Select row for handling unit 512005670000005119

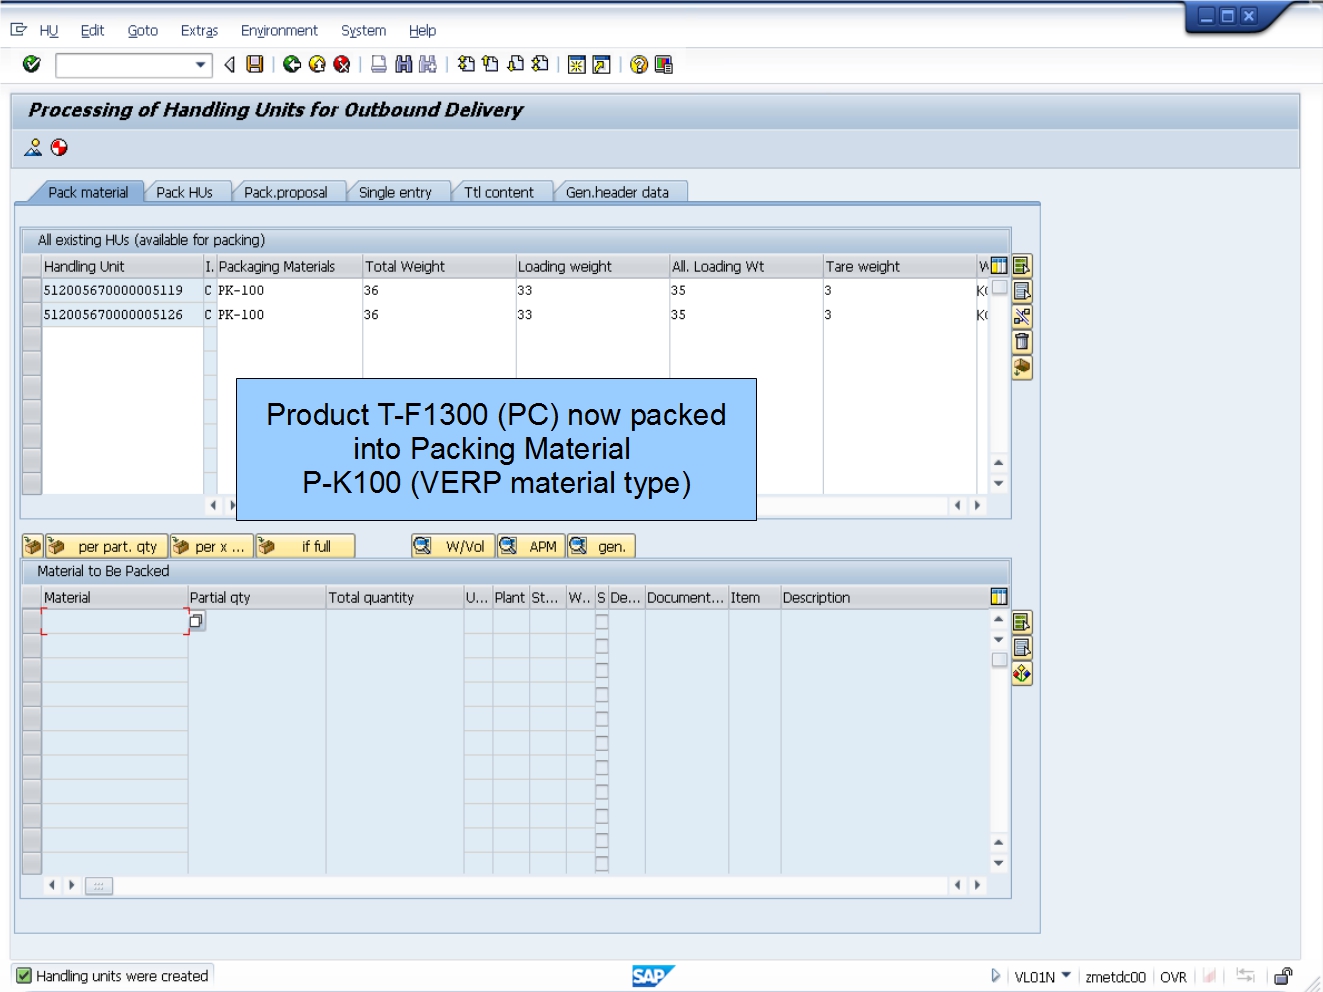click(x=32, y=290)
